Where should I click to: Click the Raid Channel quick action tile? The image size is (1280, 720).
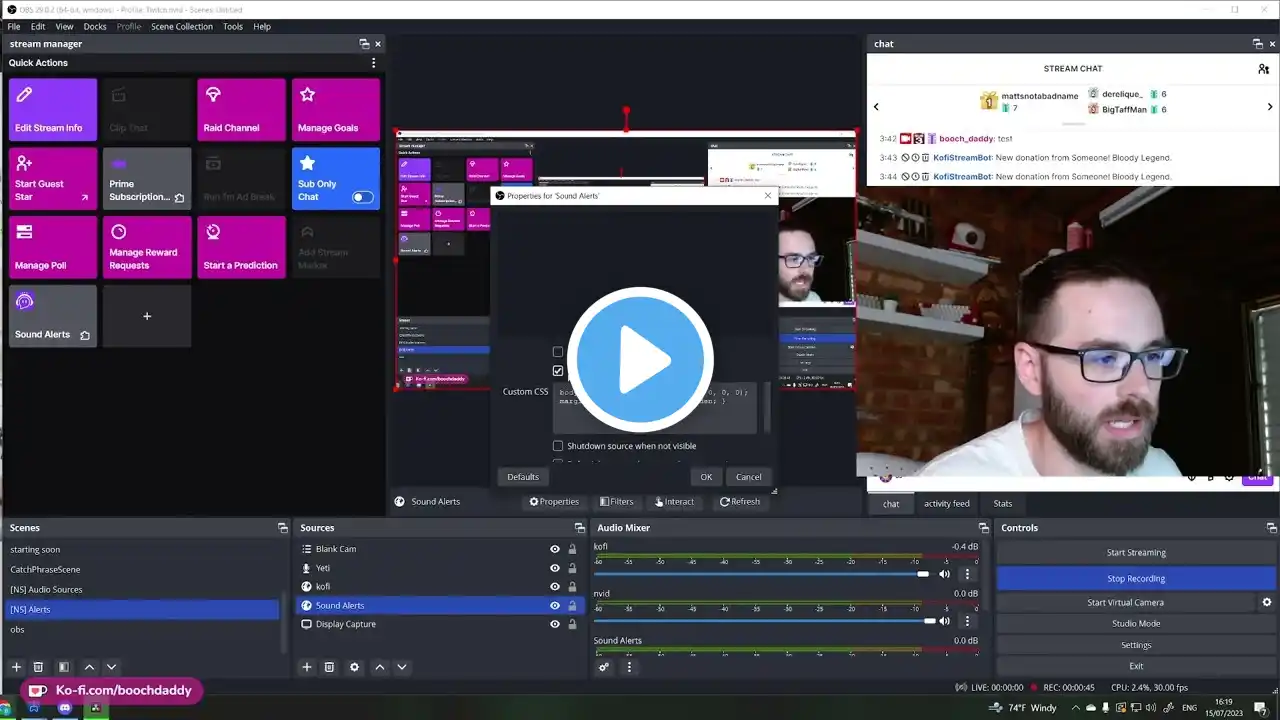(241, 110)
